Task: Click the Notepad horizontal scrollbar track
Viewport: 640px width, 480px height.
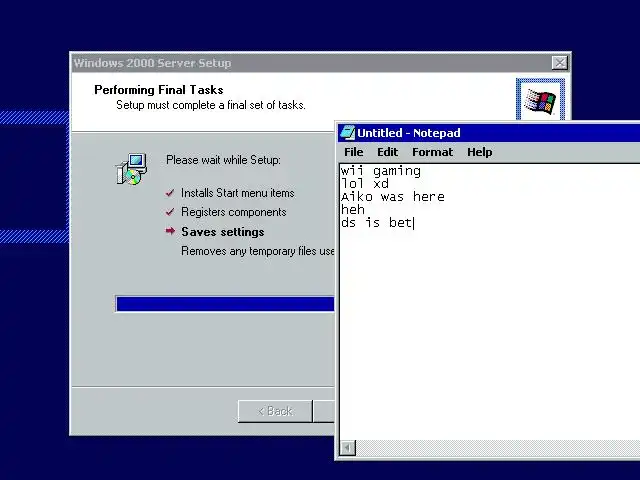Action: click(x=498, y=448)
